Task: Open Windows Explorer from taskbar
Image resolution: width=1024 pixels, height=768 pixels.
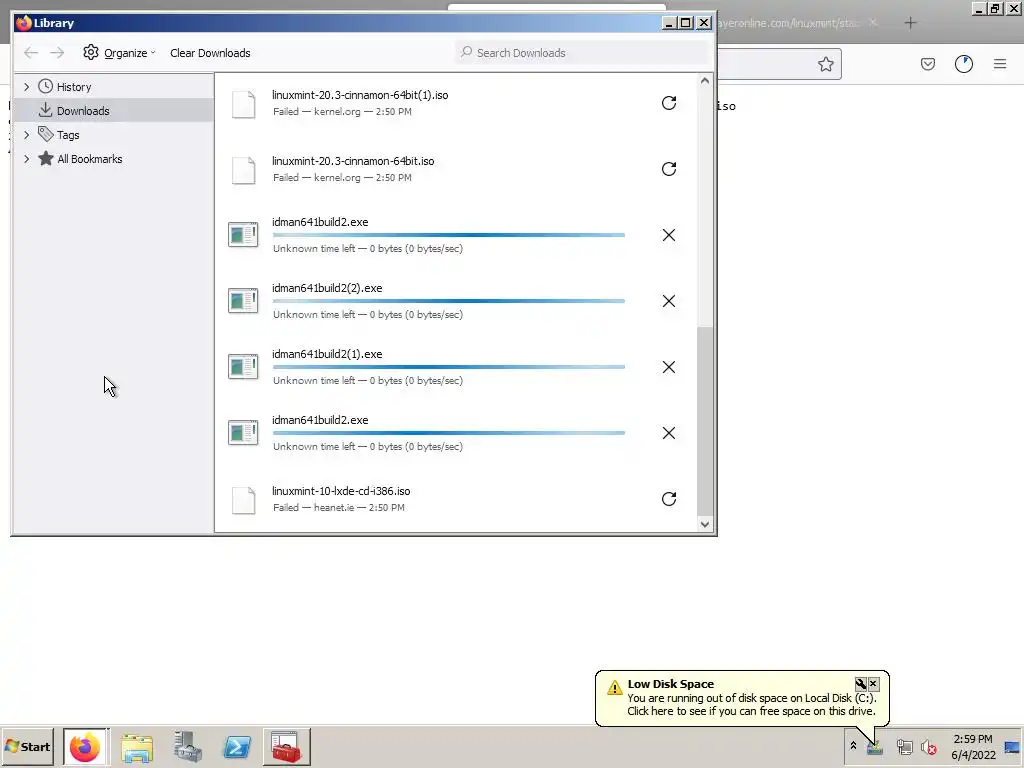Action: pyautogui.click(x=136, y=747)
